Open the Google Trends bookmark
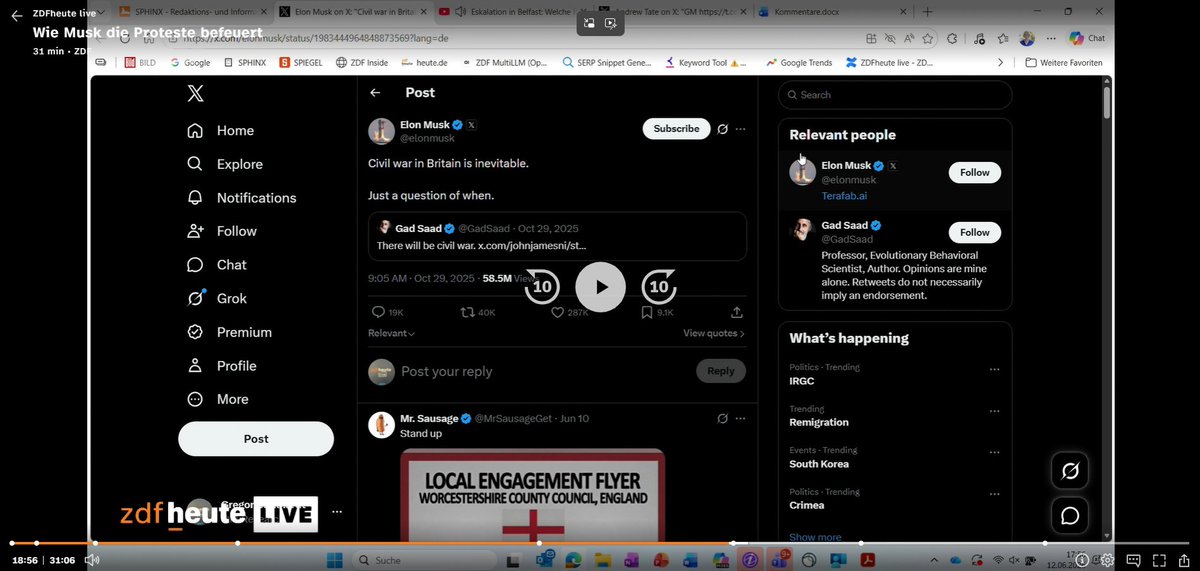Screen dimensions: 1200x571 coord(799,62)
